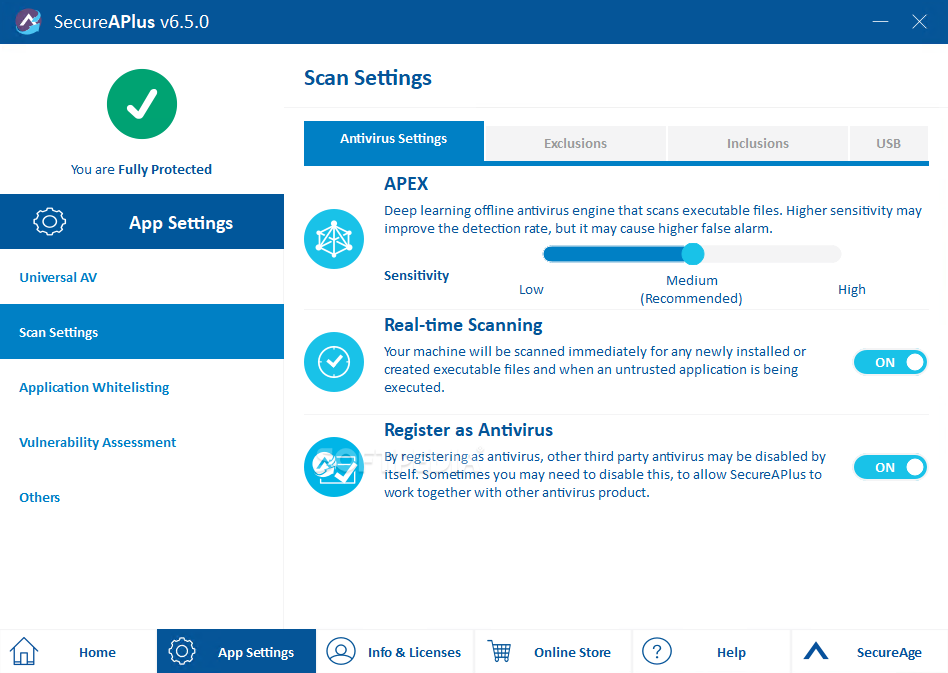
Task: Switch to the Antivirus Settings tab
Action: [x=394, y=141]
